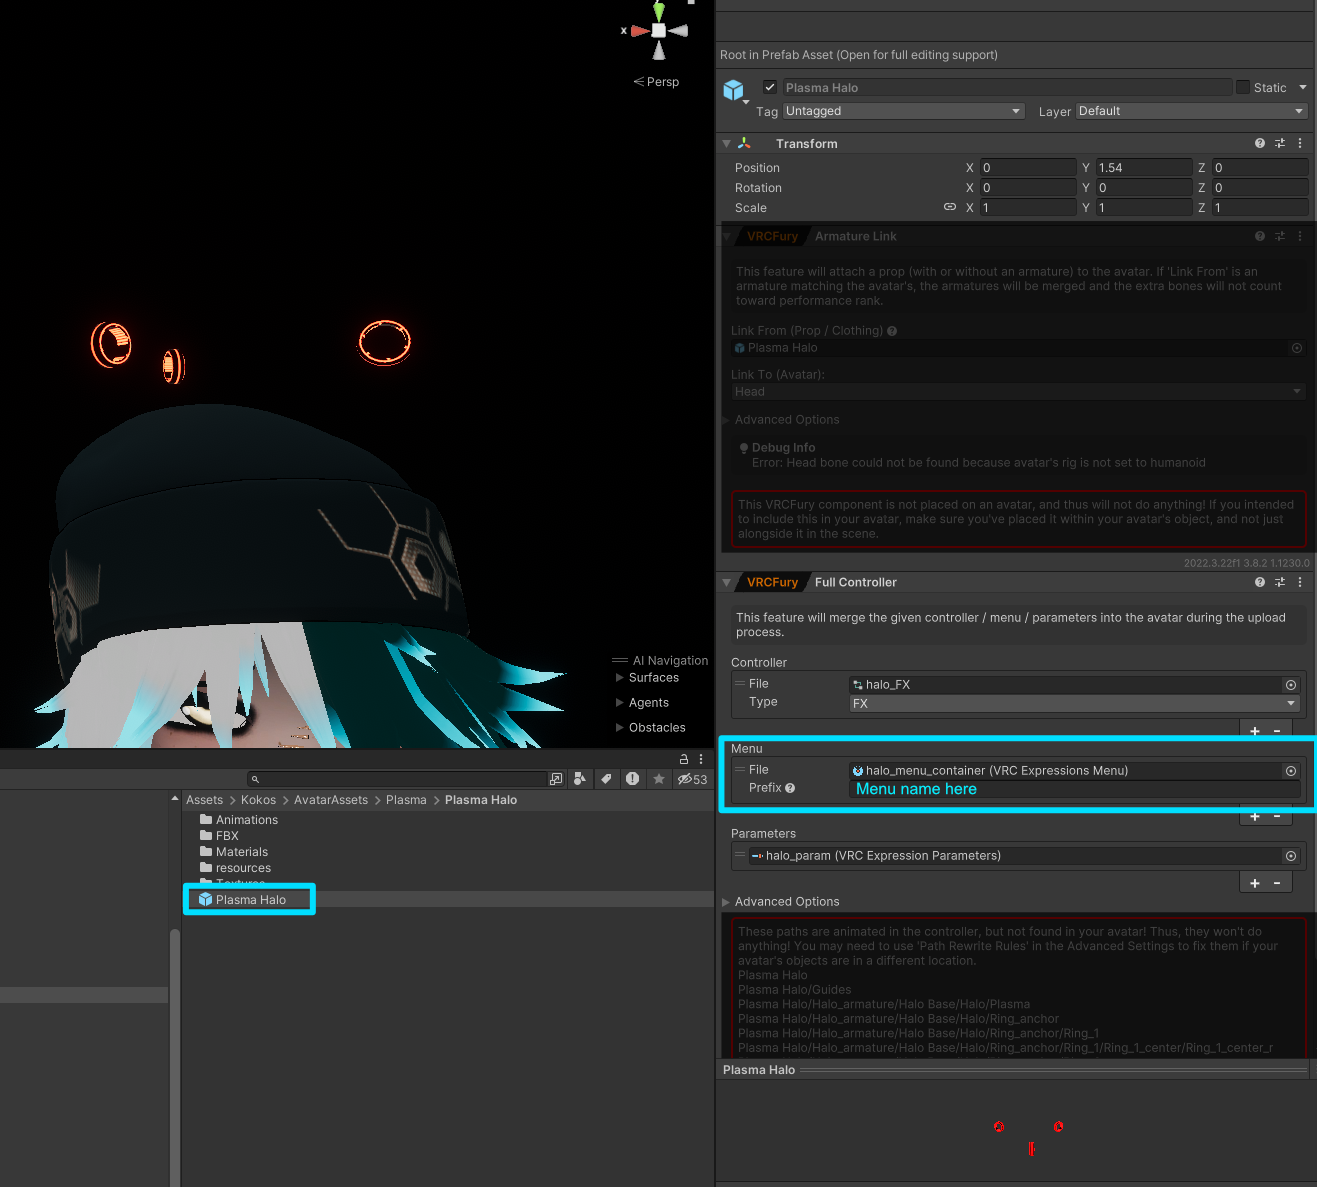This screenshot has height=1187, width=1317.
Task: Enable the Static checkbox
Action: pos(1243,87)
